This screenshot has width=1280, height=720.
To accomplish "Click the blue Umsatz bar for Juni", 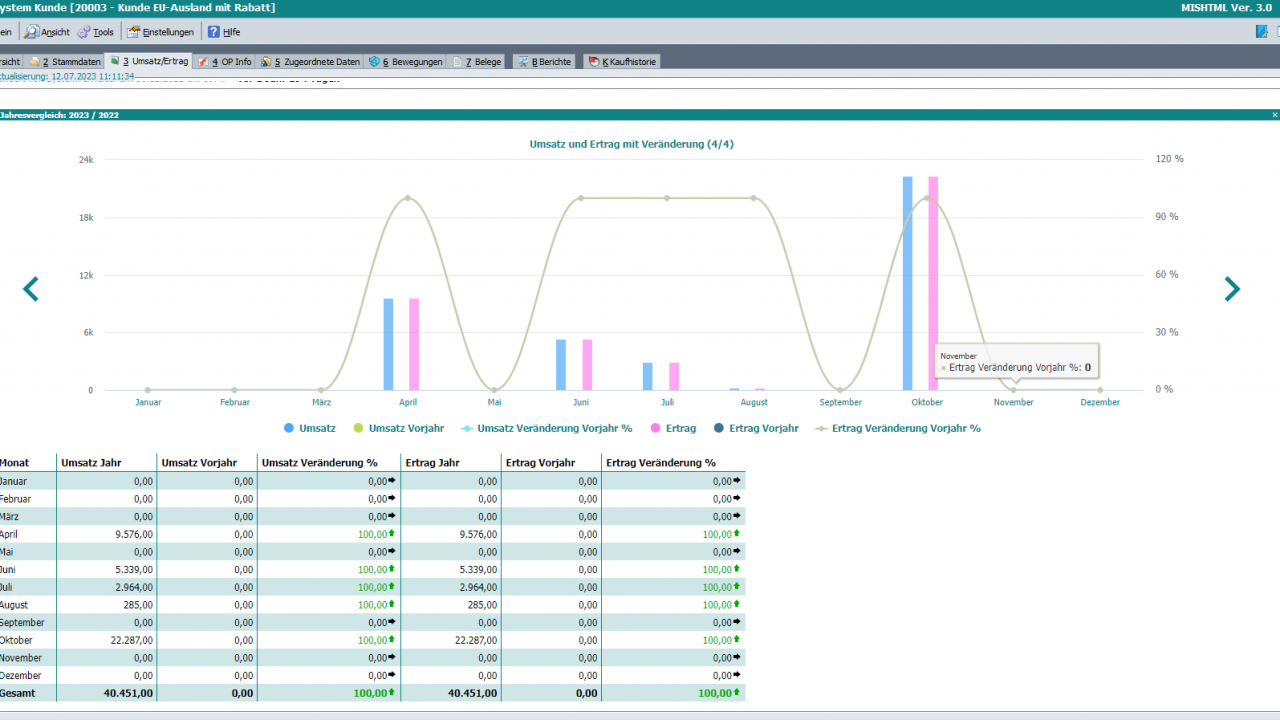I will (x=561, y=365).
